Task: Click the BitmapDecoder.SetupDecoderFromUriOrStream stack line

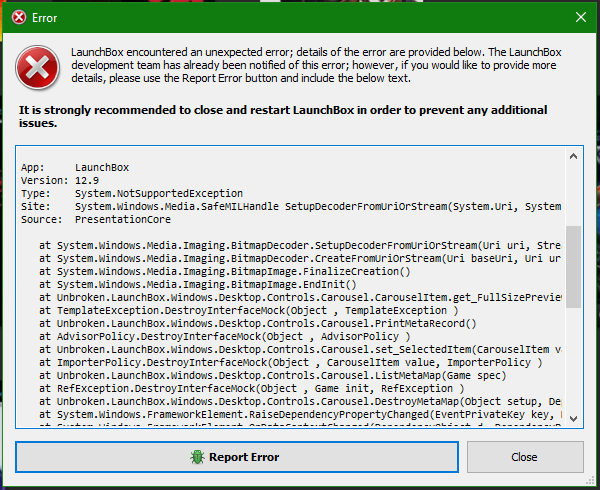Action: coord(300,245)
